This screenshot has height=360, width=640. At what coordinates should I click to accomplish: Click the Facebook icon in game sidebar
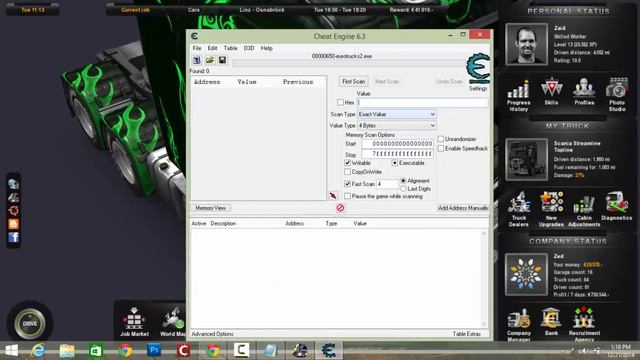[x=13, y=237]
